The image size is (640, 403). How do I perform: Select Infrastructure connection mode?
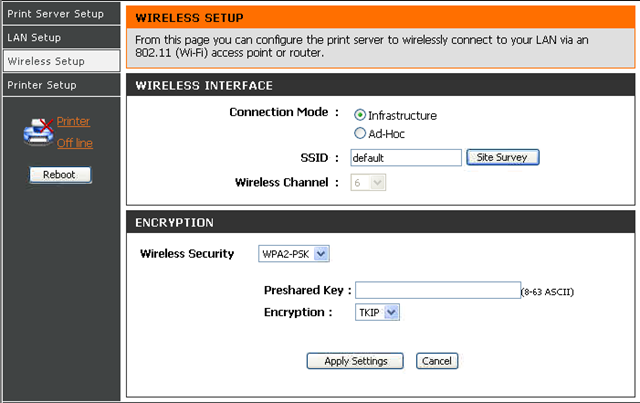coord(360,115)
